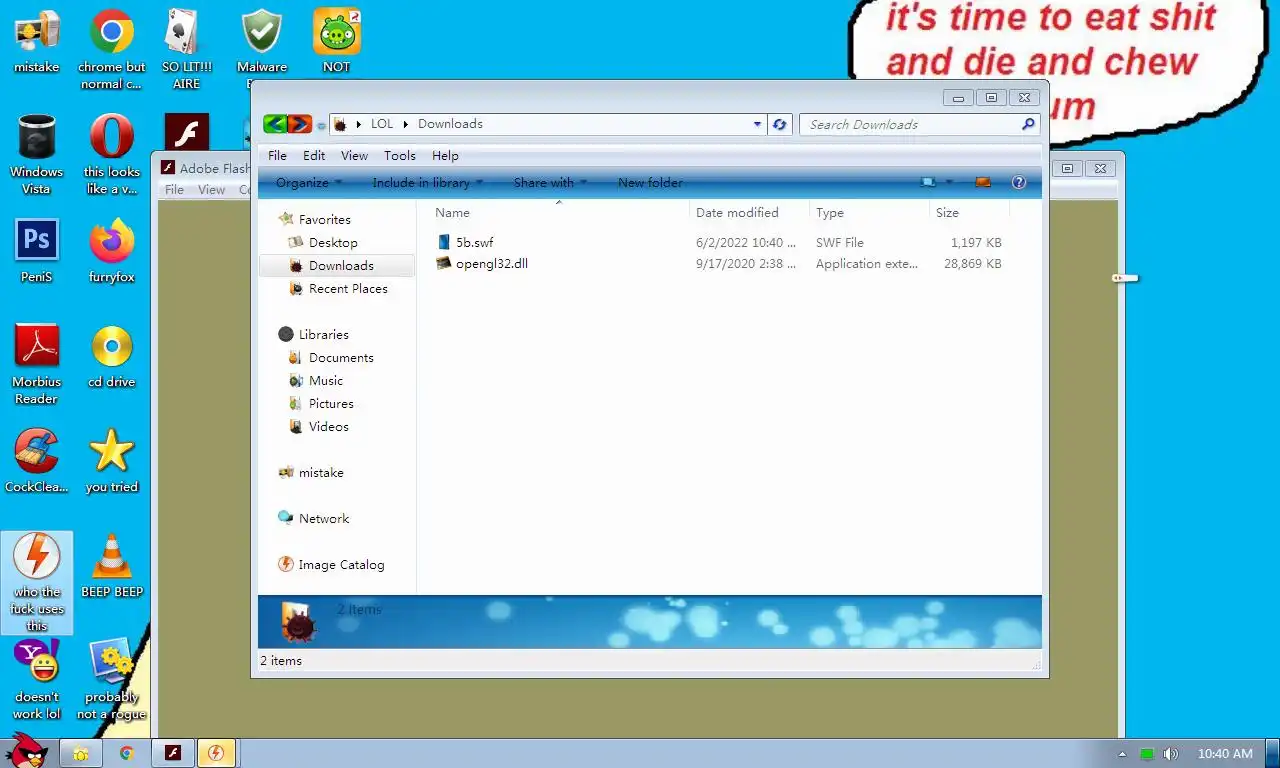Image resolution: width=1280 pixels, height=768 pixels.
Task: Open the File menu in Explorer
Action: point(278,156)
